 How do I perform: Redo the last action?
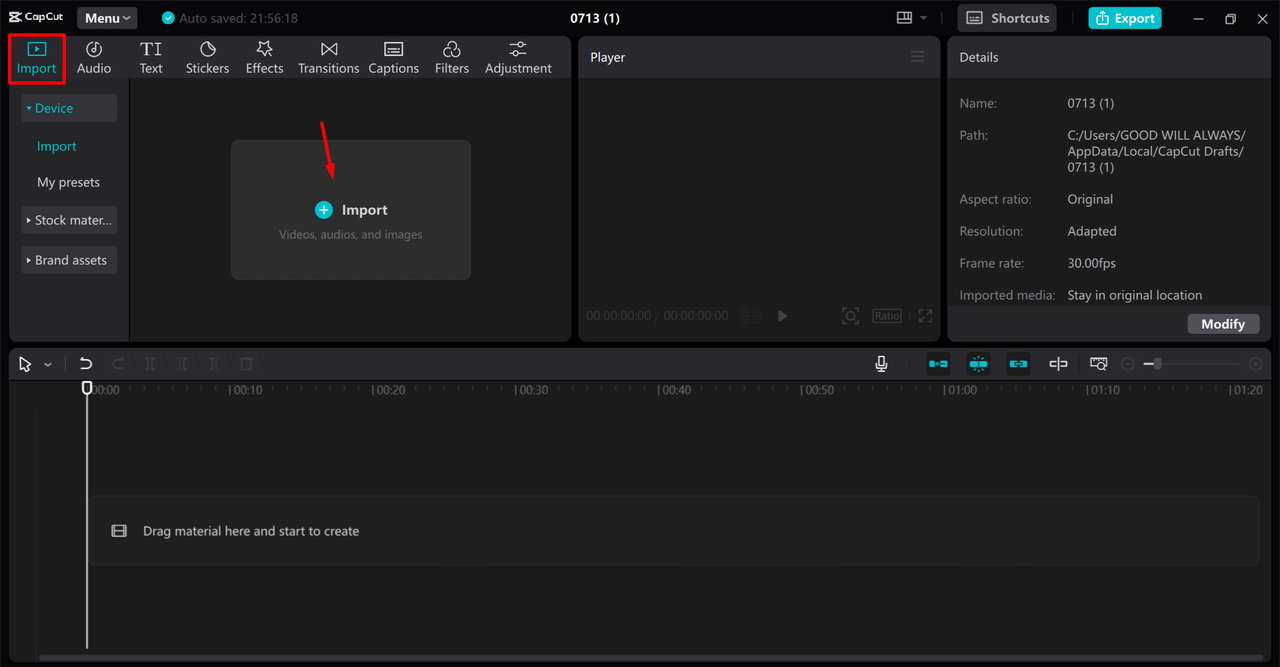point(118,364)
